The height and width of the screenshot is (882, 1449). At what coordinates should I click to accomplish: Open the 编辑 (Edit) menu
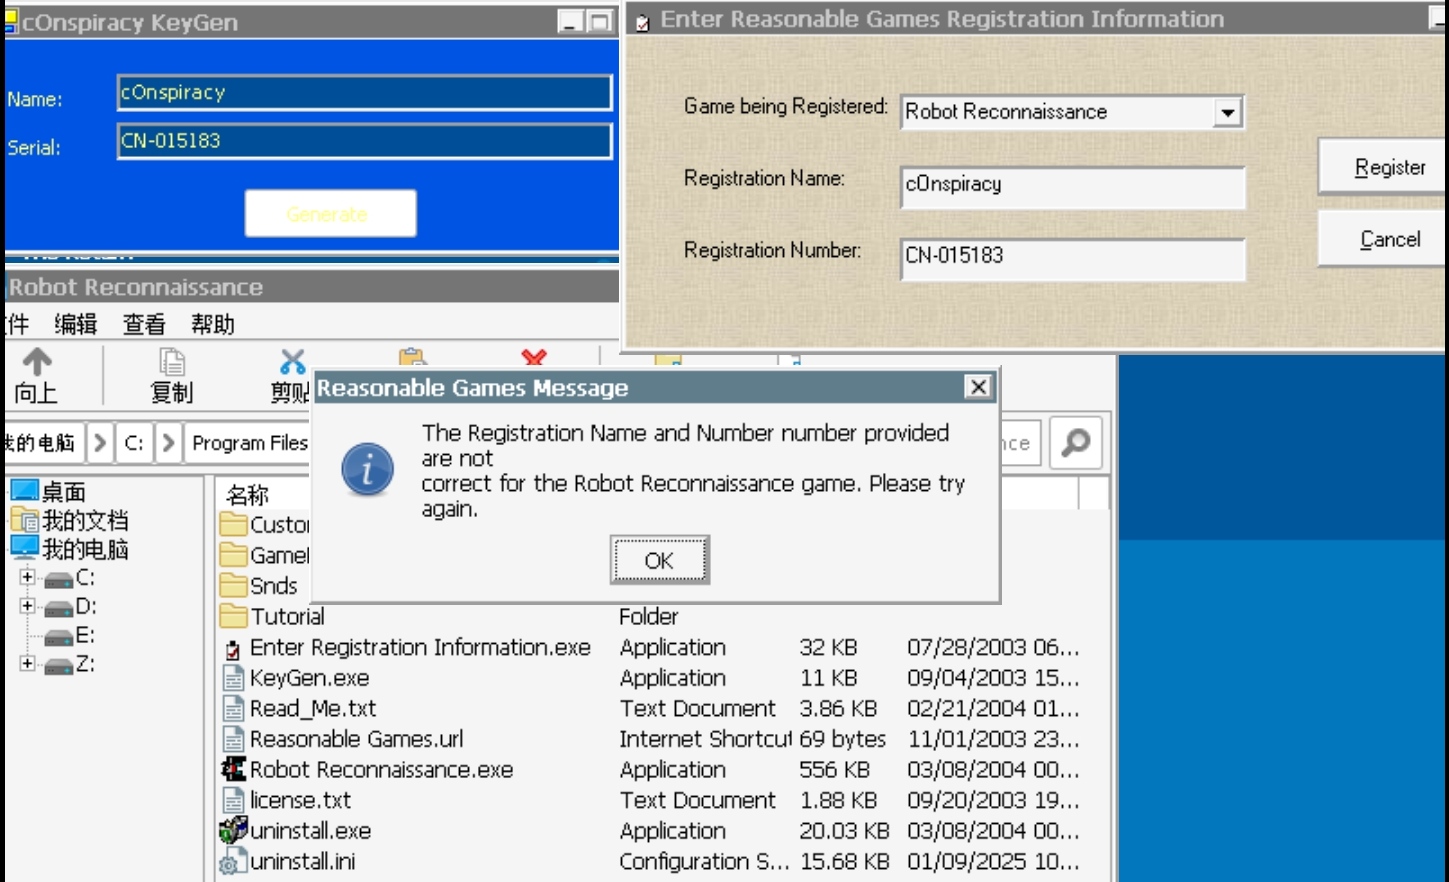point(76,324)
